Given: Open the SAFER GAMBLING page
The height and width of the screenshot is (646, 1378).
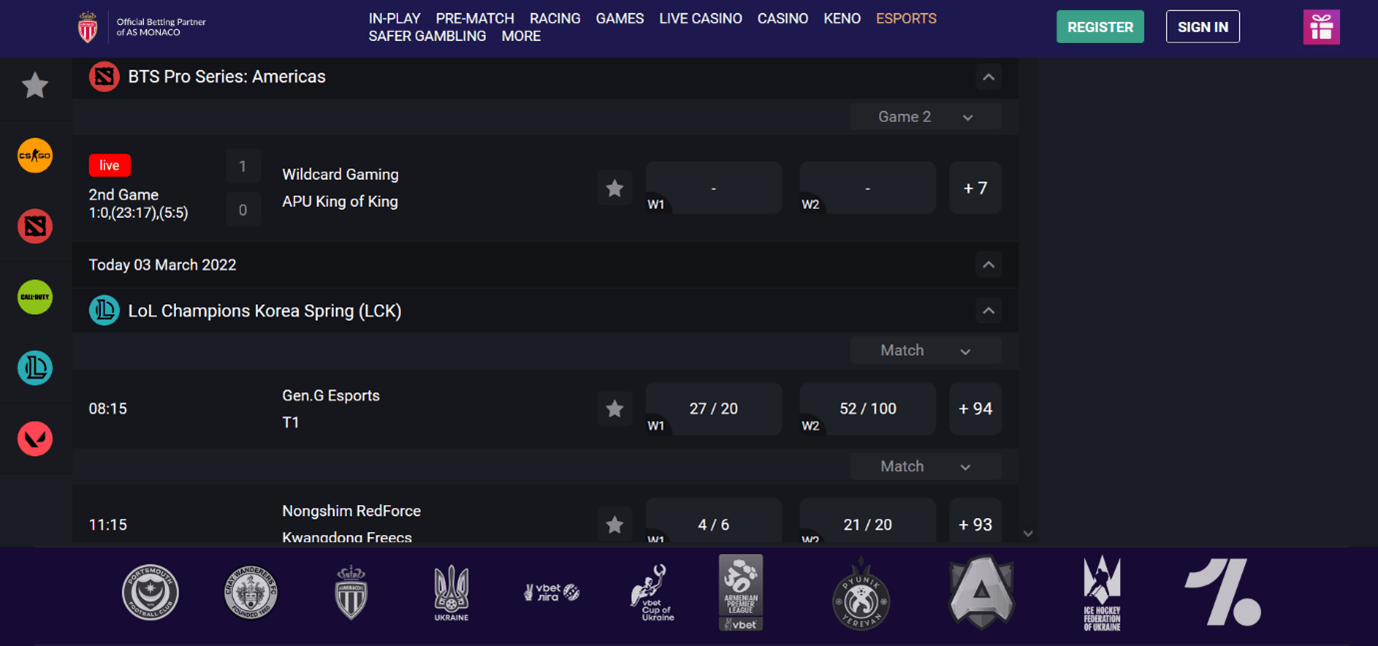Looking at the screenshot, I should pos(427,36).
